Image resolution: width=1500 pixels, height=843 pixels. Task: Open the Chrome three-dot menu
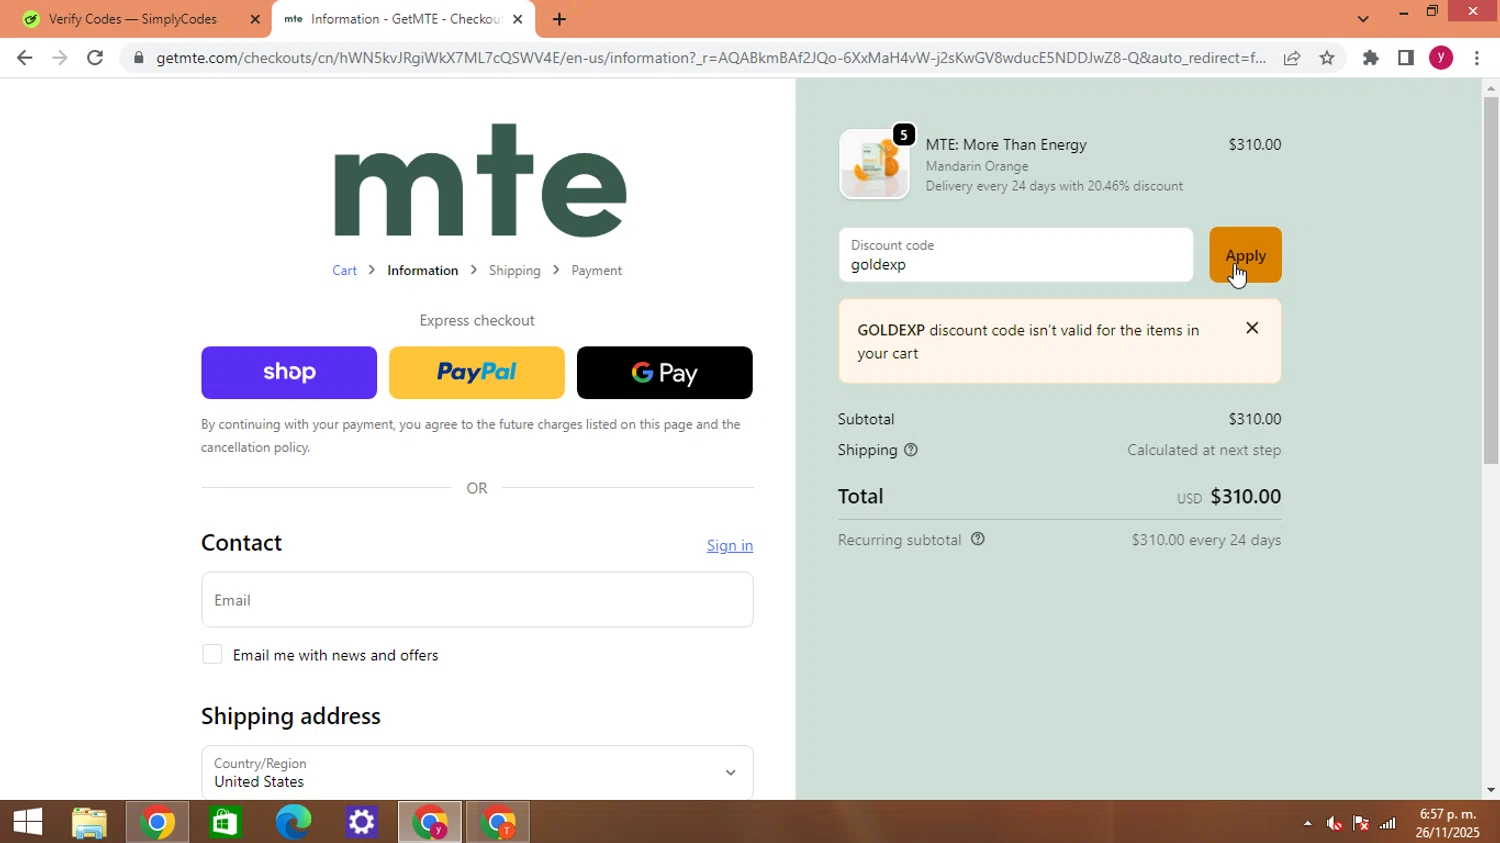1477,58
